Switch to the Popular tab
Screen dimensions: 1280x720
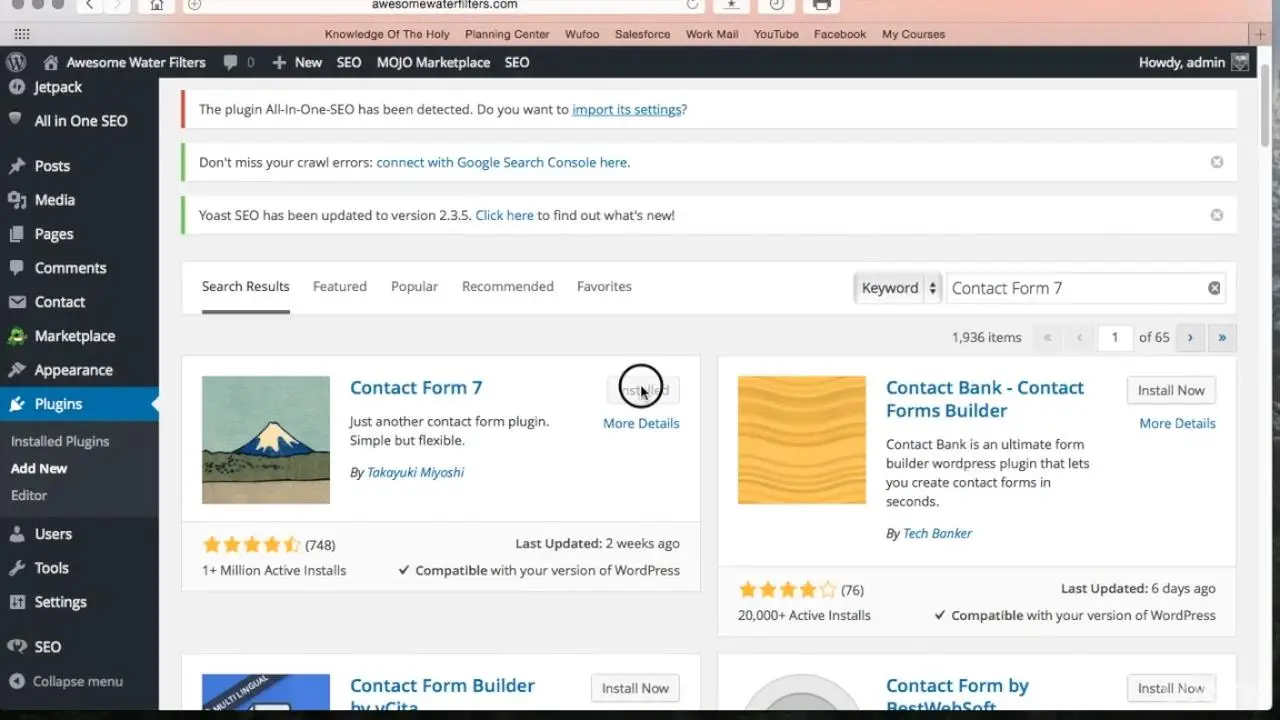click(415, 287)
